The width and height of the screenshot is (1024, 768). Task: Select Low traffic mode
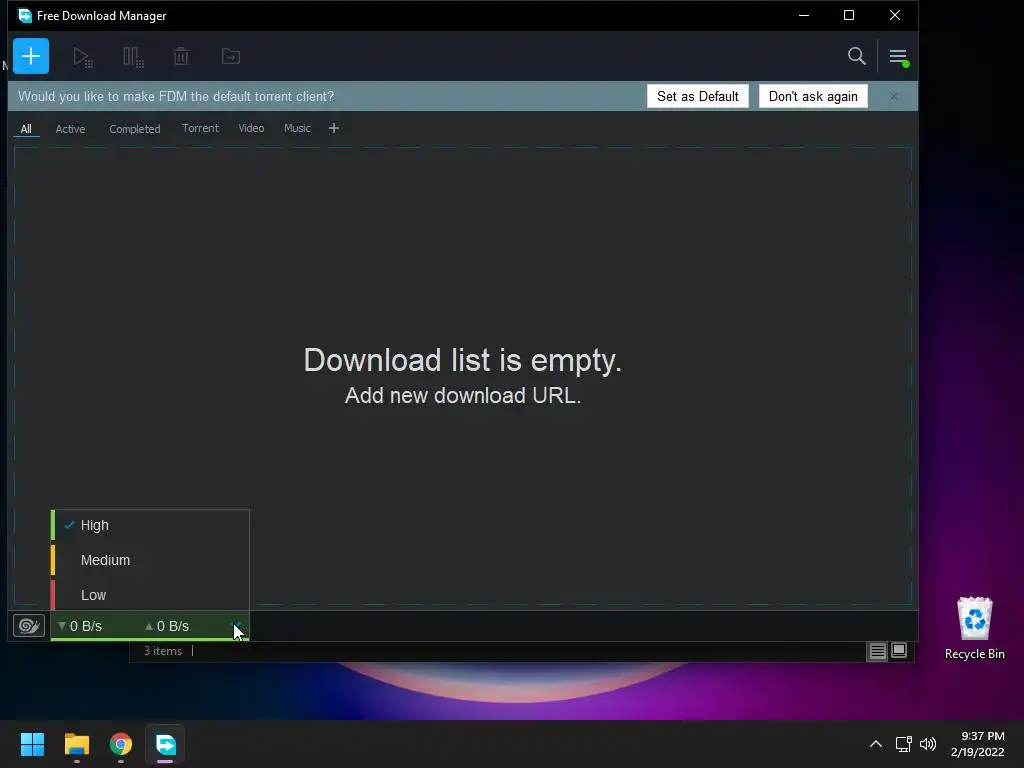150,595
